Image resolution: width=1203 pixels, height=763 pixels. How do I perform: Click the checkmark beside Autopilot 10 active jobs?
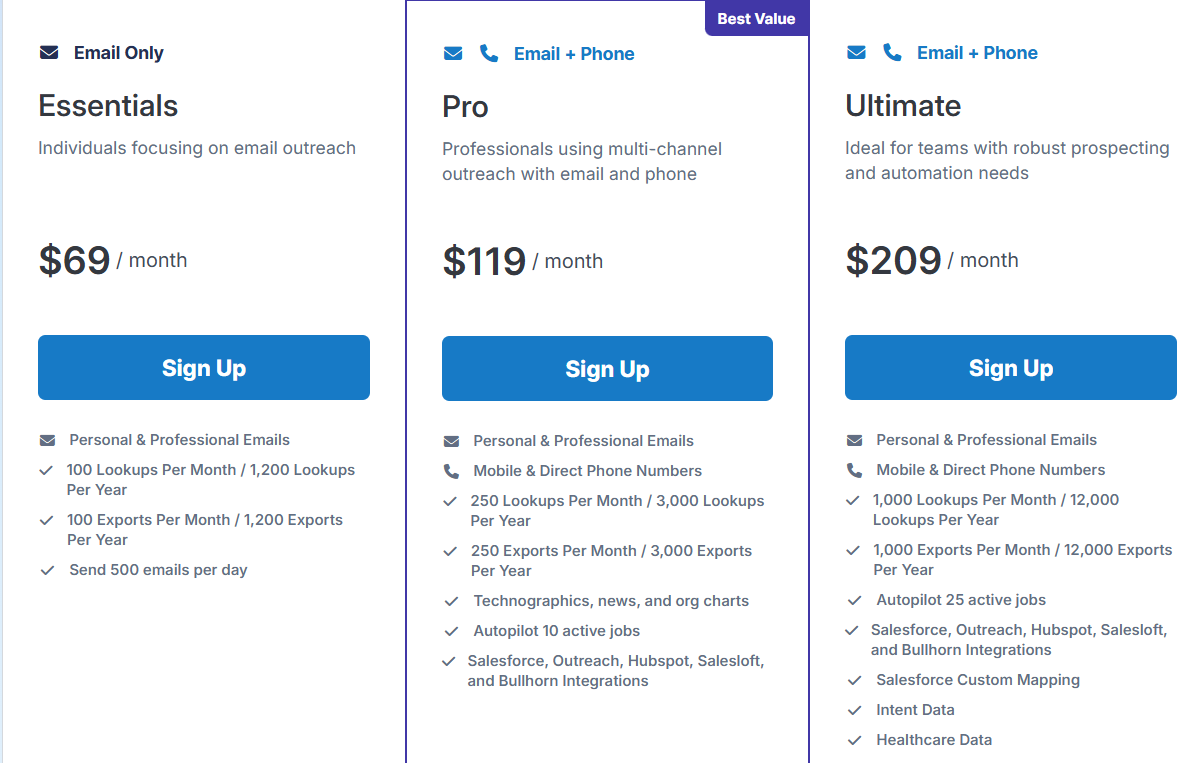(450, 630)
